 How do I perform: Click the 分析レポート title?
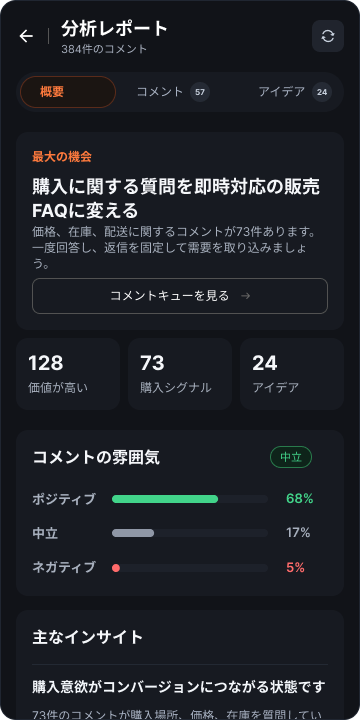tap(115, 29)
